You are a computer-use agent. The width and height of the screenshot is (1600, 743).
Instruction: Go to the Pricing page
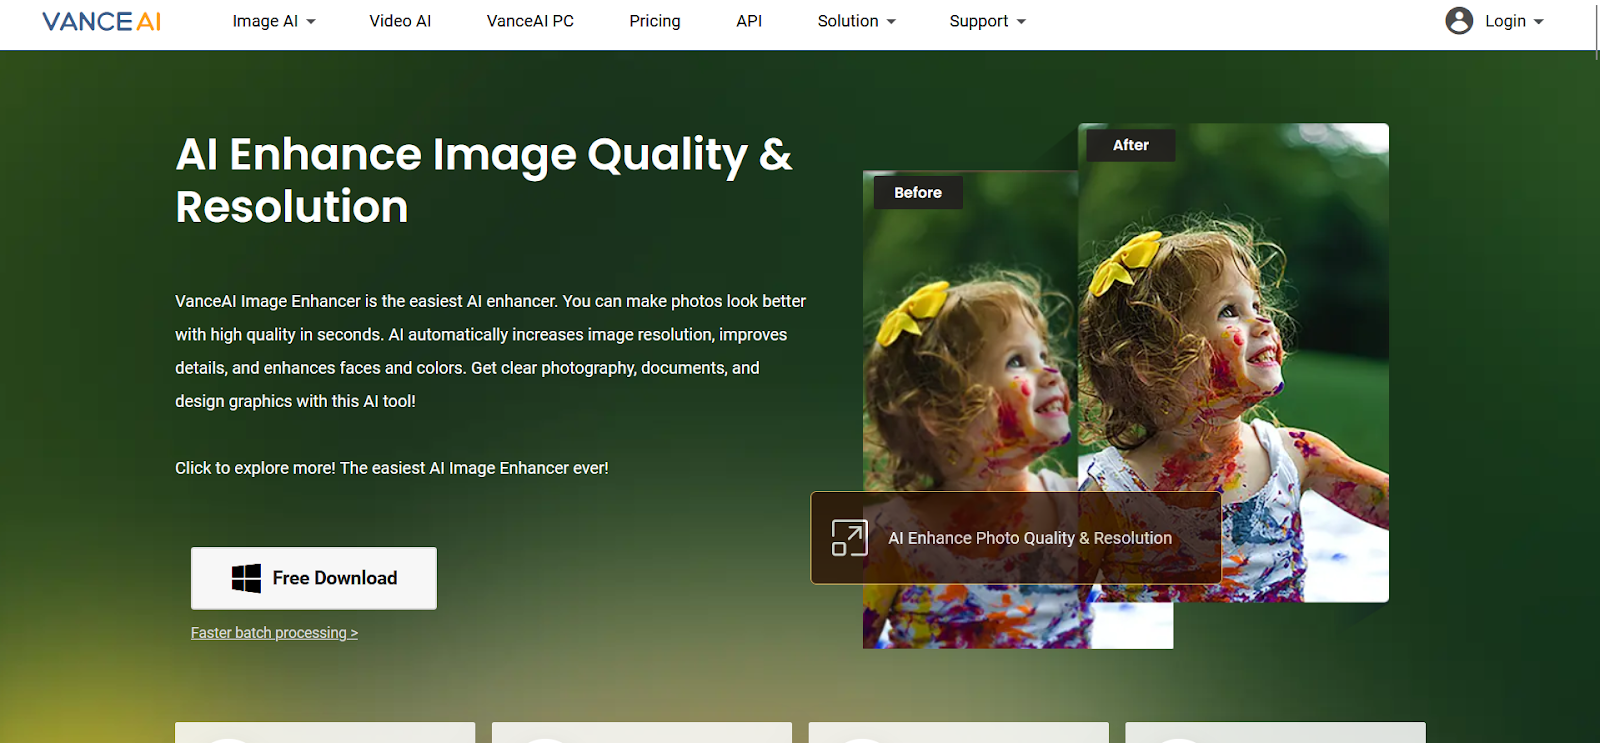point(655,21)
